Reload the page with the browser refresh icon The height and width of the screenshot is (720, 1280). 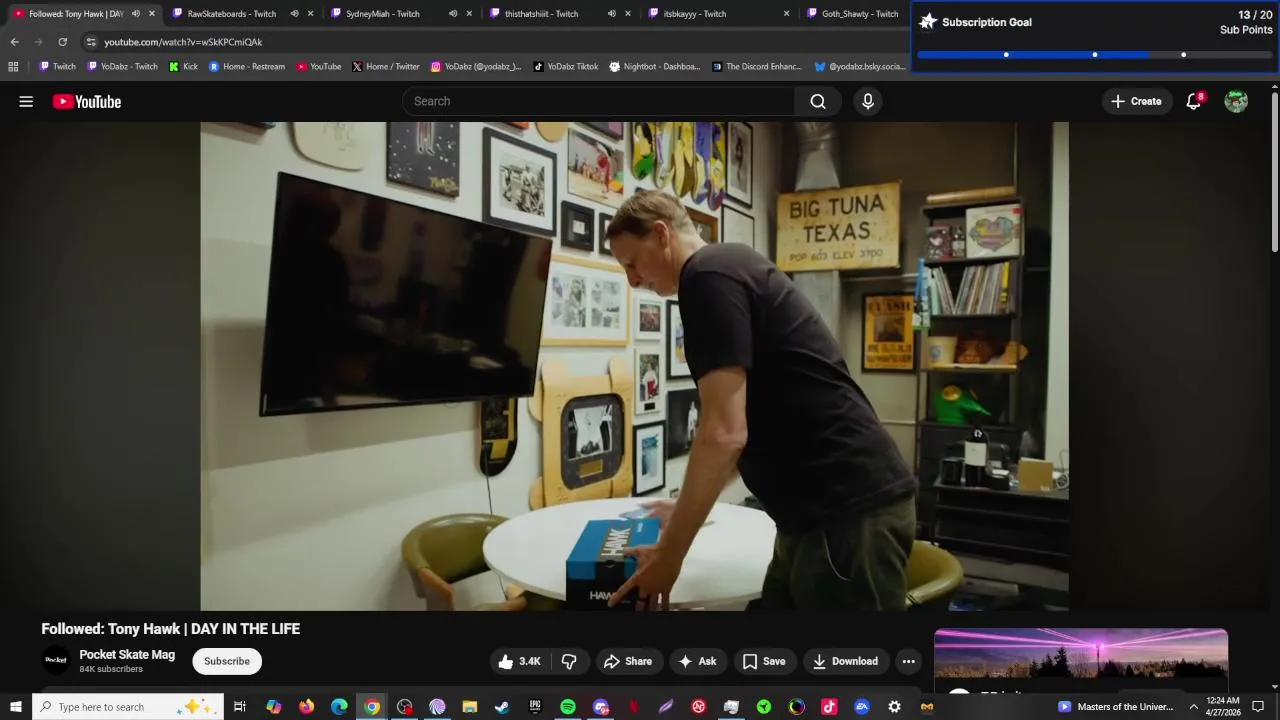point(63,42)
